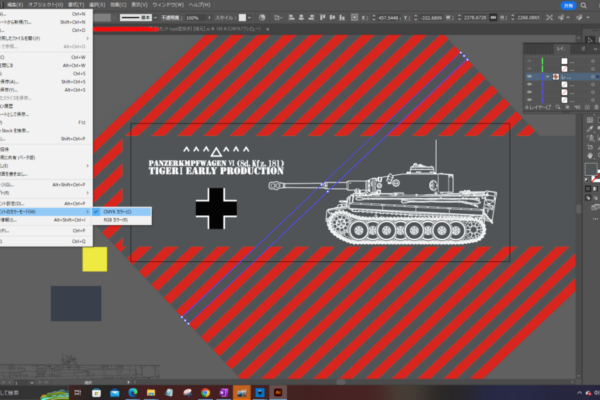This screenshot has height=400, width=600.
Task: Open the stroke profile dropdown
Action: click(x=155, y=18)
